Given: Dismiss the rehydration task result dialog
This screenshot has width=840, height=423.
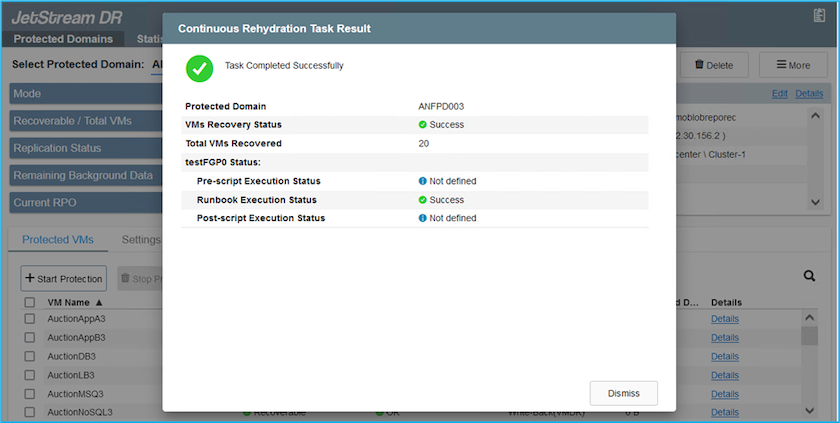Looking at the screenshot, I should [624, 393].
